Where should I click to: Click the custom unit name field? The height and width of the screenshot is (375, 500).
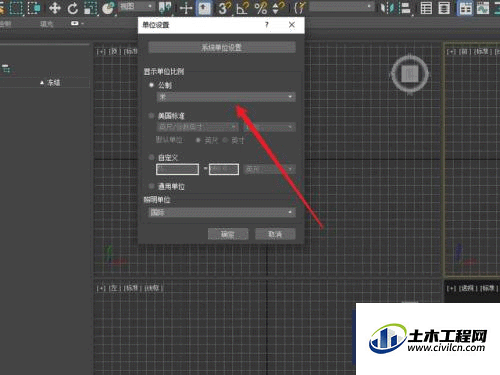177,169
